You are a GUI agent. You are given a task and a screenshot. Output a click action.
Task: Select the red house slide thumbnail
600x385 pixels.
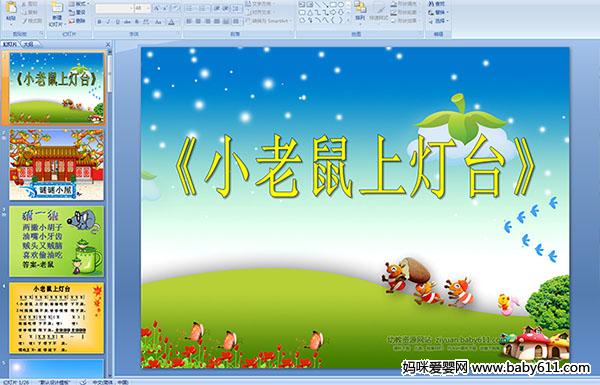tap(57, 165)
